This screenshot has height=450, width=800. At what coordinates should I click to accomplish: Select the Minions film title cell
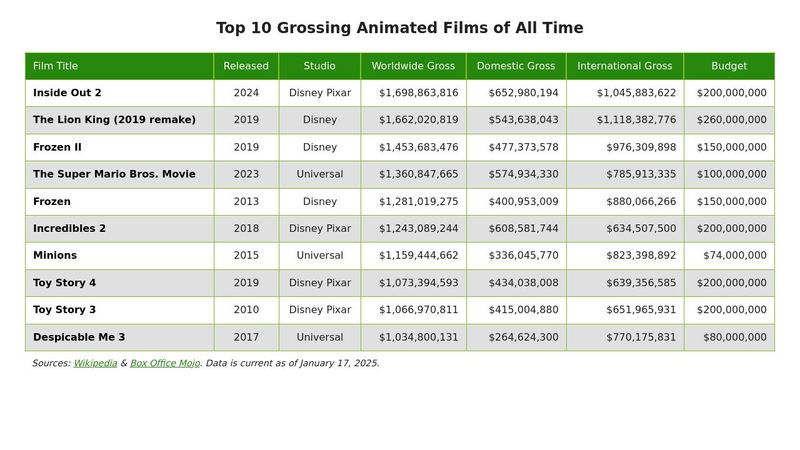55,255
